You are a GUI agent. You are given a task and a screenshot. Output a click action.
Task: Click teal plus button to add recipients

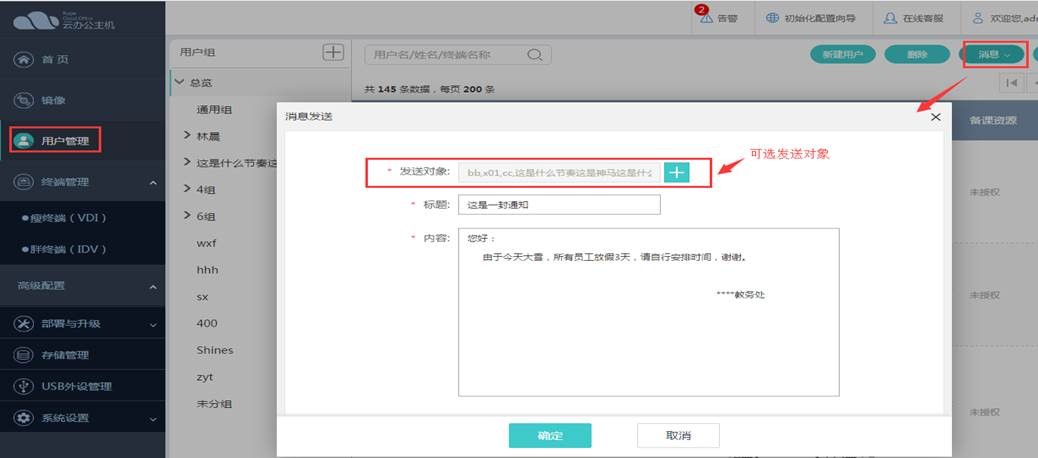point(677,172)
